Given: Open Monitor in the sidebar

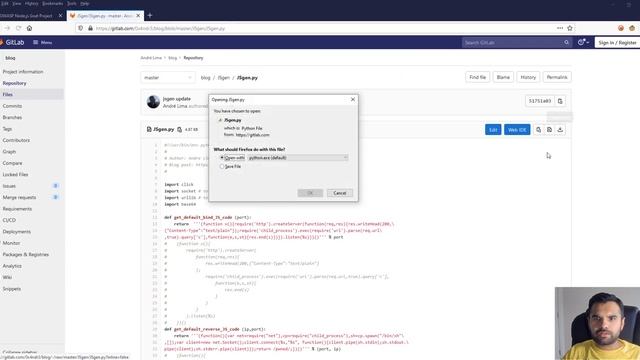Looking at the screenshot, I should 11,243.
